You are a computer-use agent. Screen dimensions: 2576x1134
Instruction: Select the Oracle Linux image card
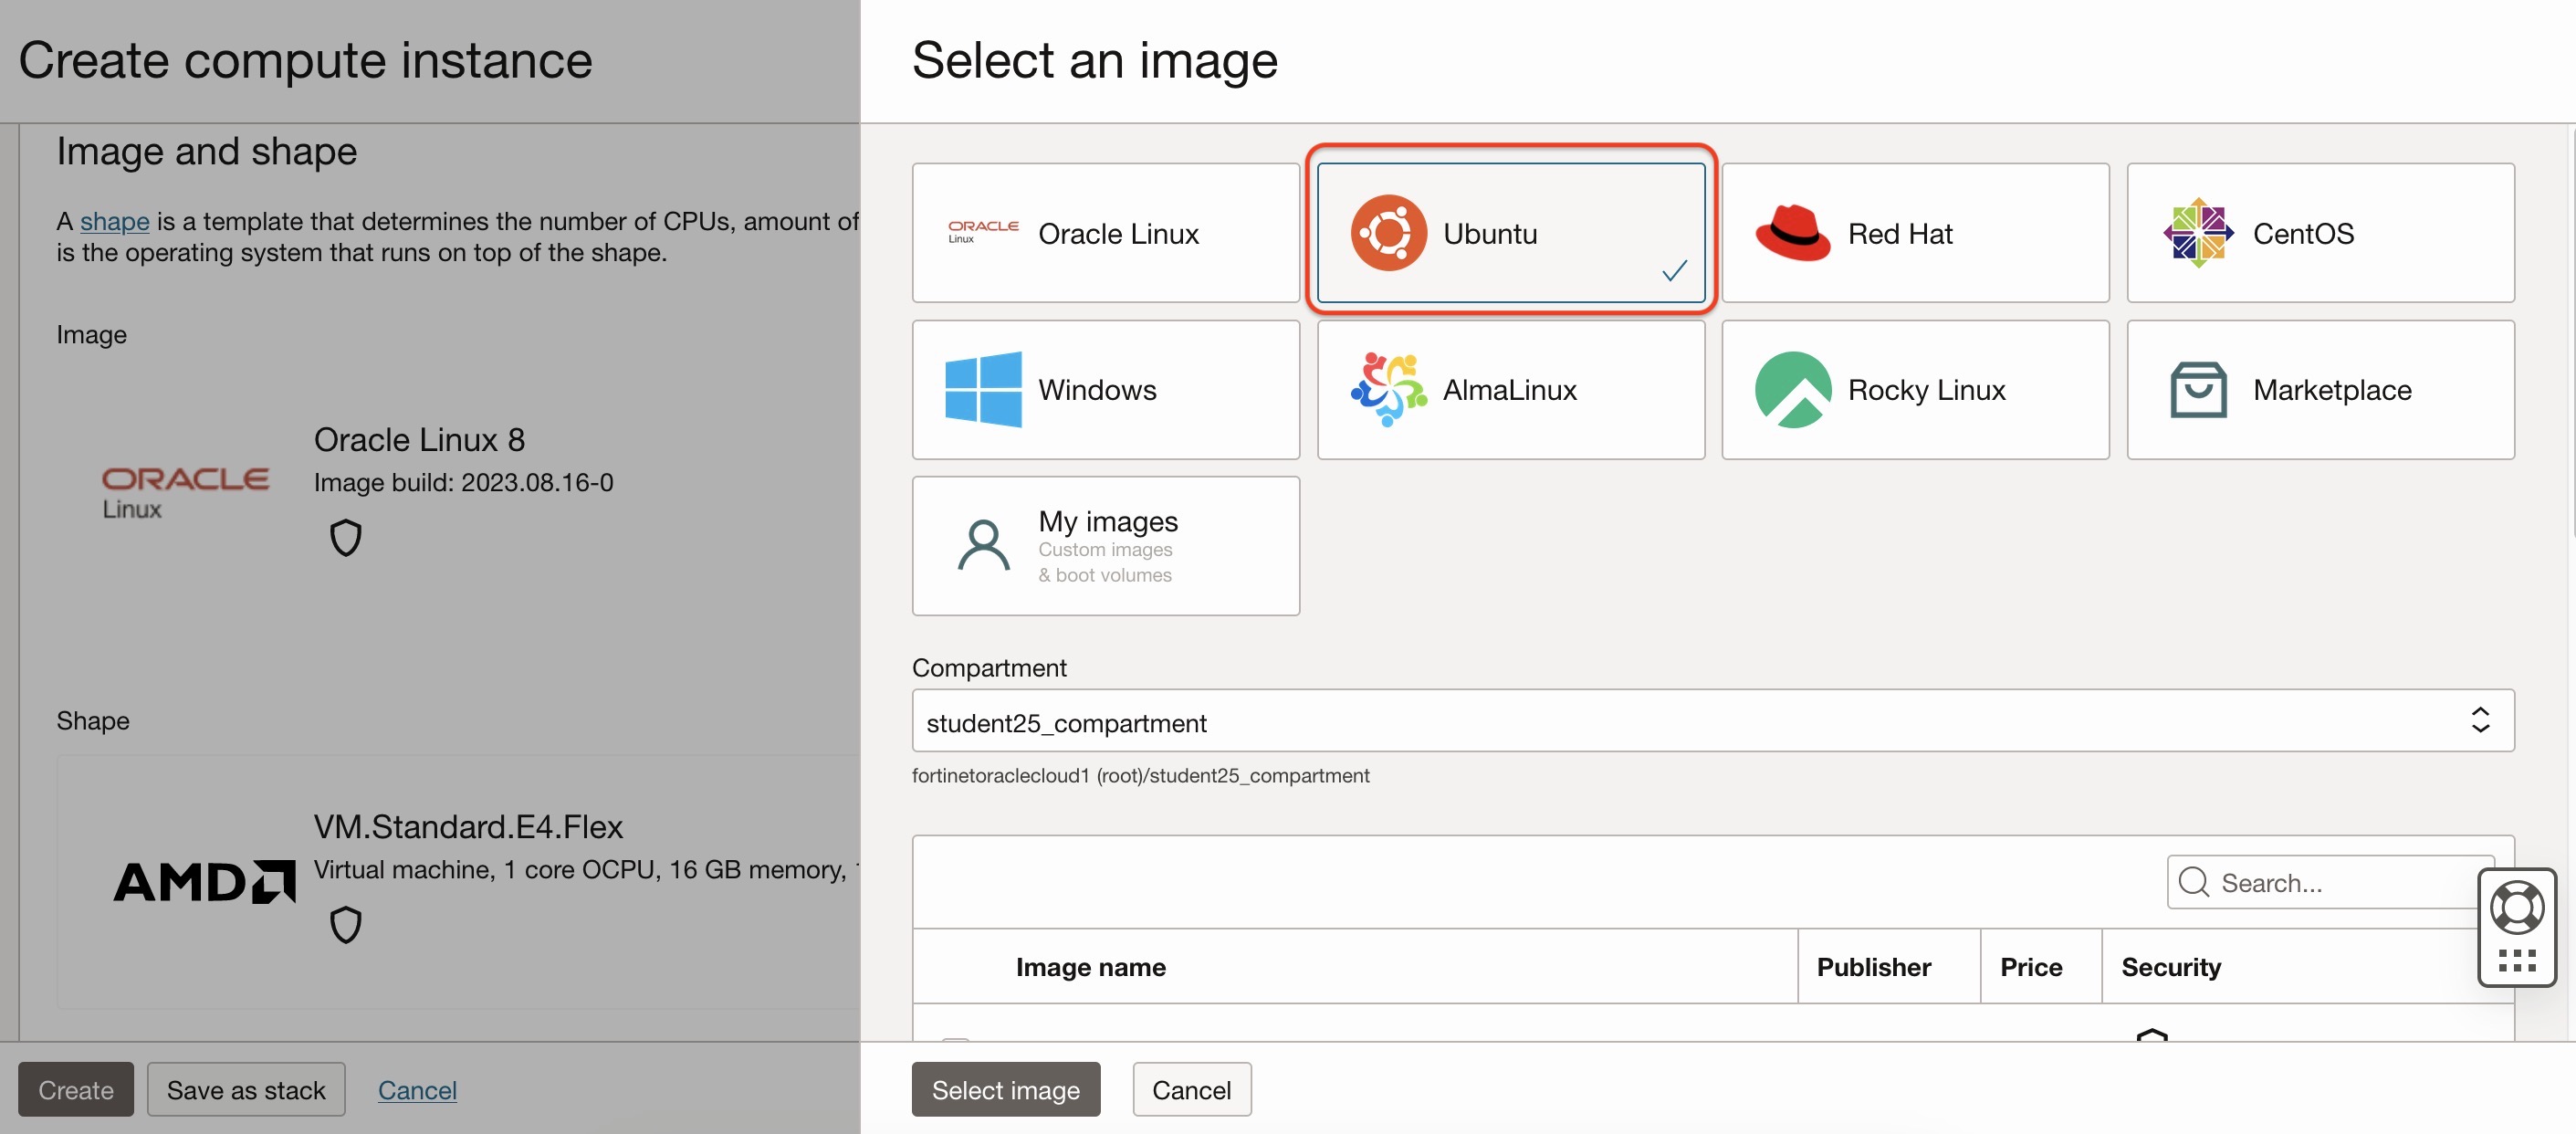(x=1105, y=233)
